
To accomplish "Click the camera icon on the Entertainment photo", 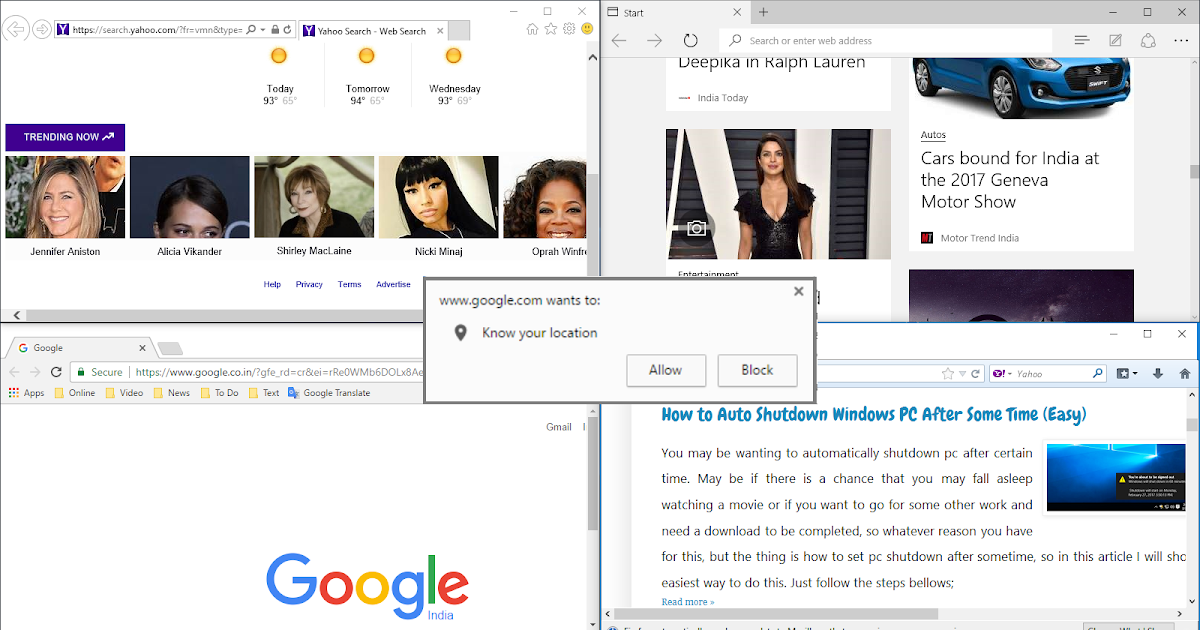I will point(697,229).
